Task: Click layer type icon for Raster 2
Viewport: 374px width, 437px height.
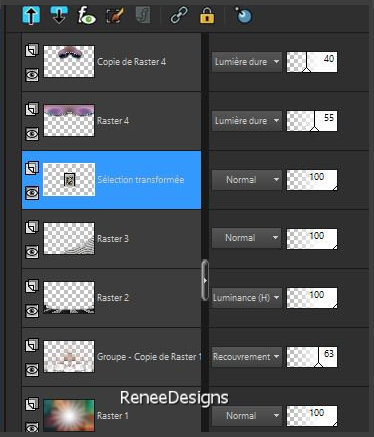Action: tap(32, 286)
